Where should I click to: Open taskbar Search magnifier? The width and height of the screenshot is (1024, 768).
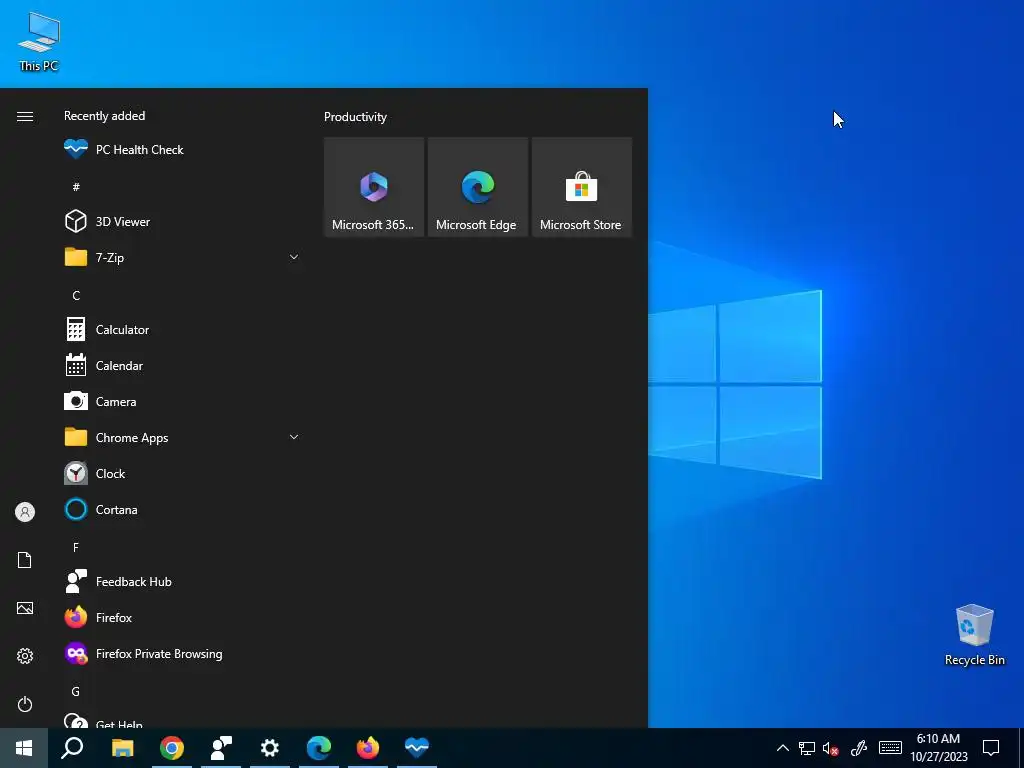72,748
